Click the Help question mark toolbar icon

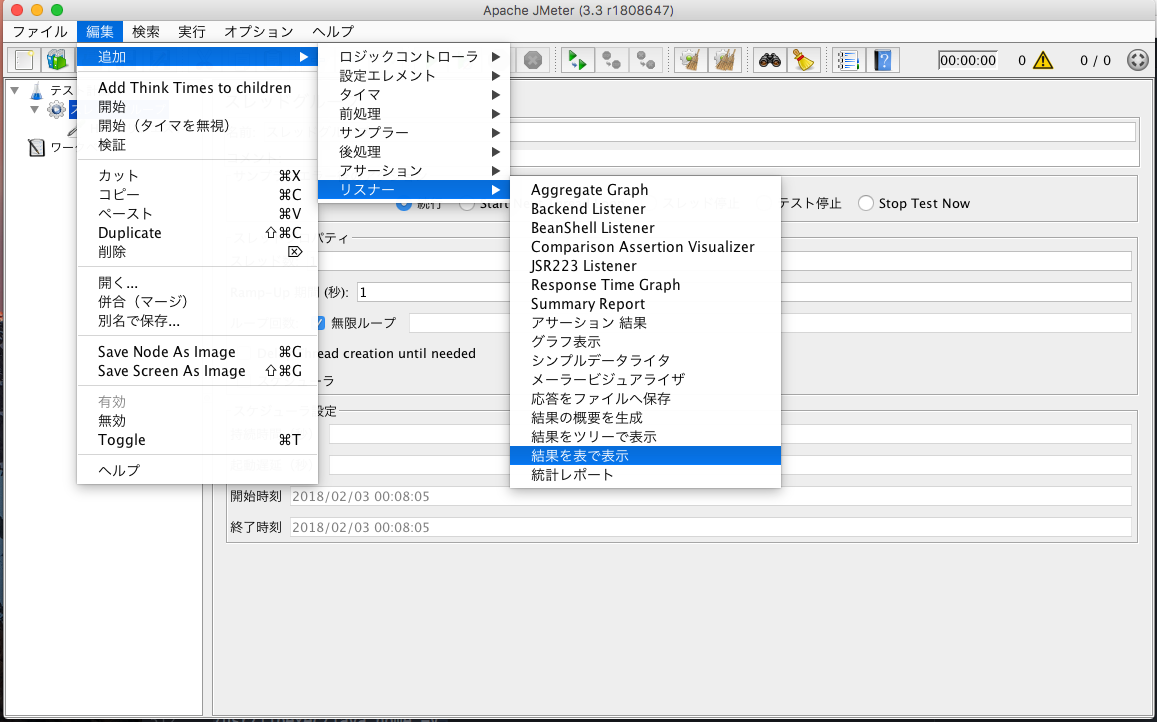point(882,60)
